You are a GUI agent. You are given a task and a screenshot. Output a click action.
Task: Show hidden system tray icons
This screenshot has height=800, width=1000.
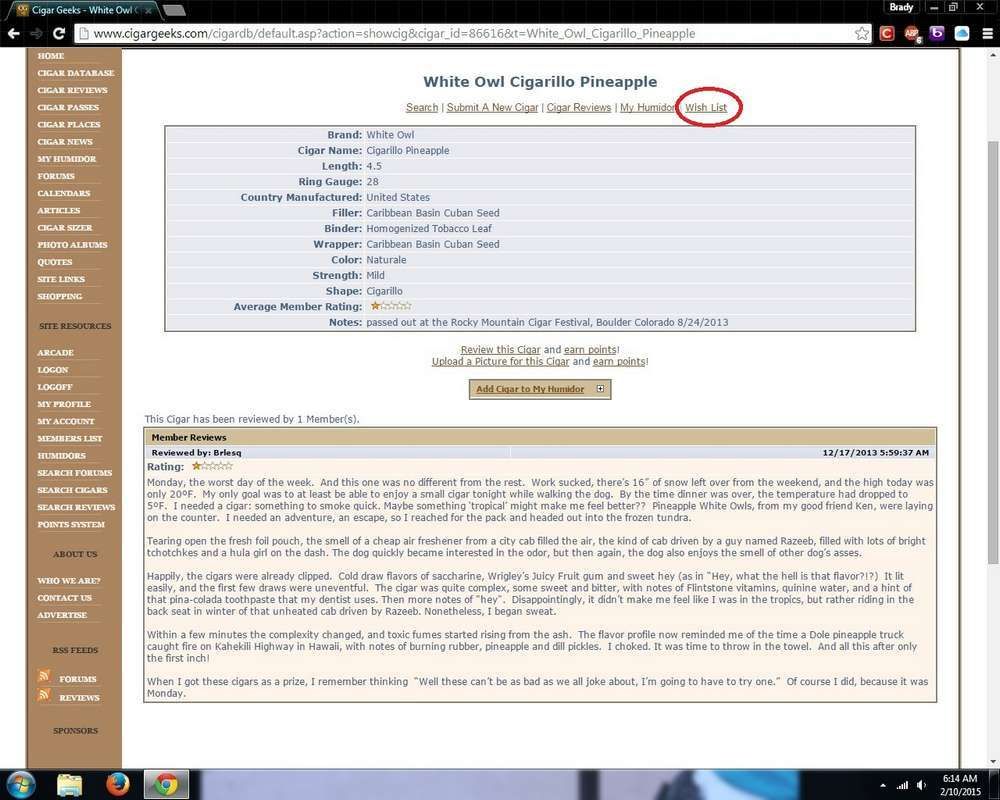pyautogui.click(x=883, y=785)
